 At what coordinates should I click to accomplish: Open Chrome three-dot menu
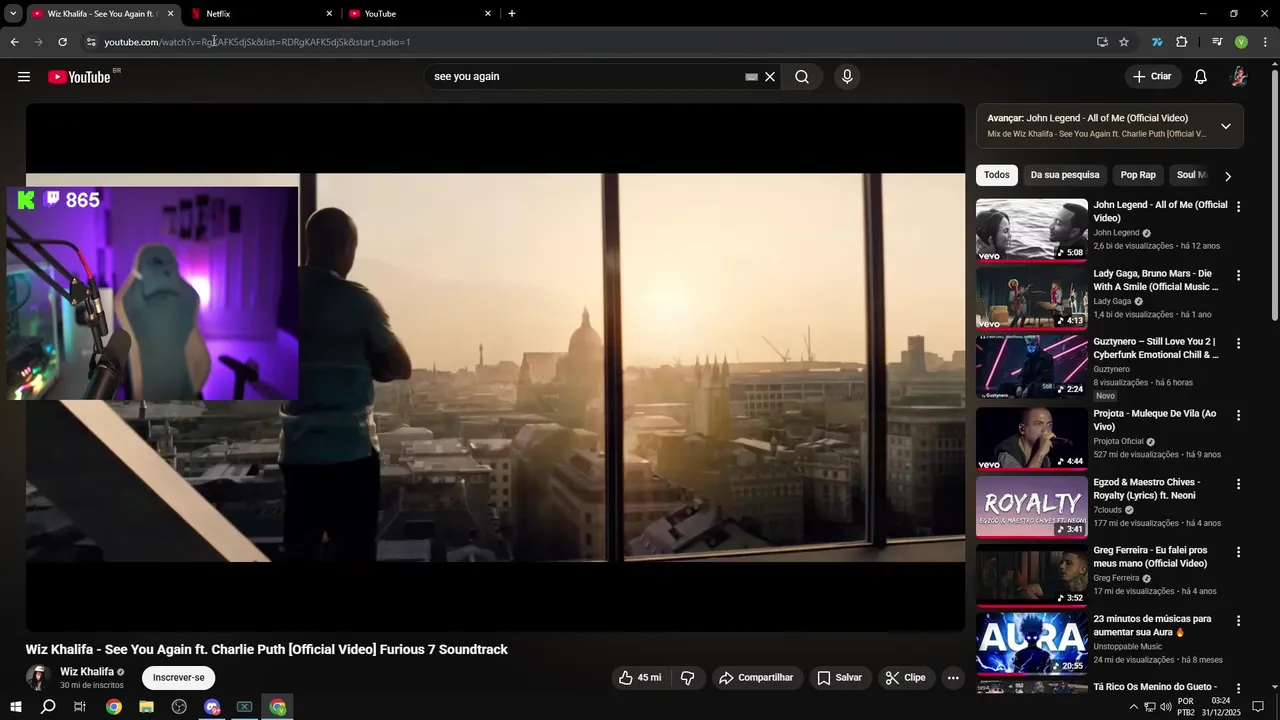(x=1266, y=42)
